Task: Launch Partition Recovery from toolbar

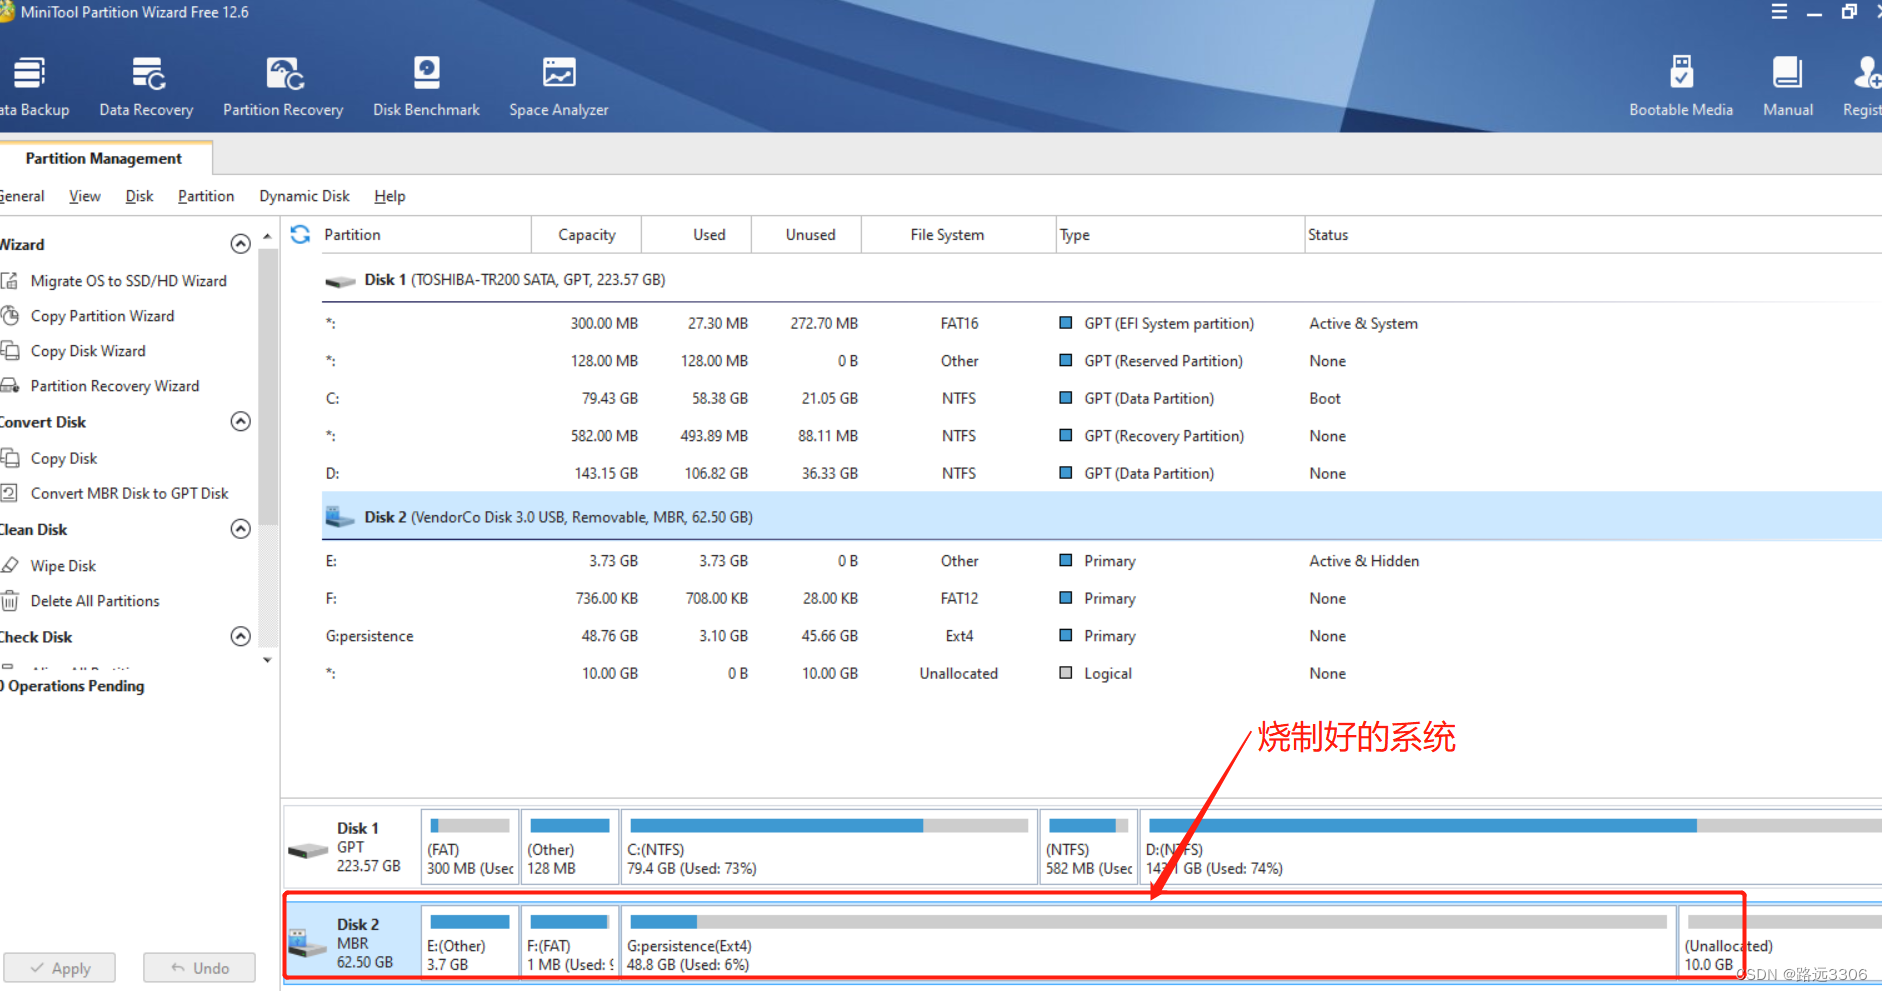Action: point(283,87)
